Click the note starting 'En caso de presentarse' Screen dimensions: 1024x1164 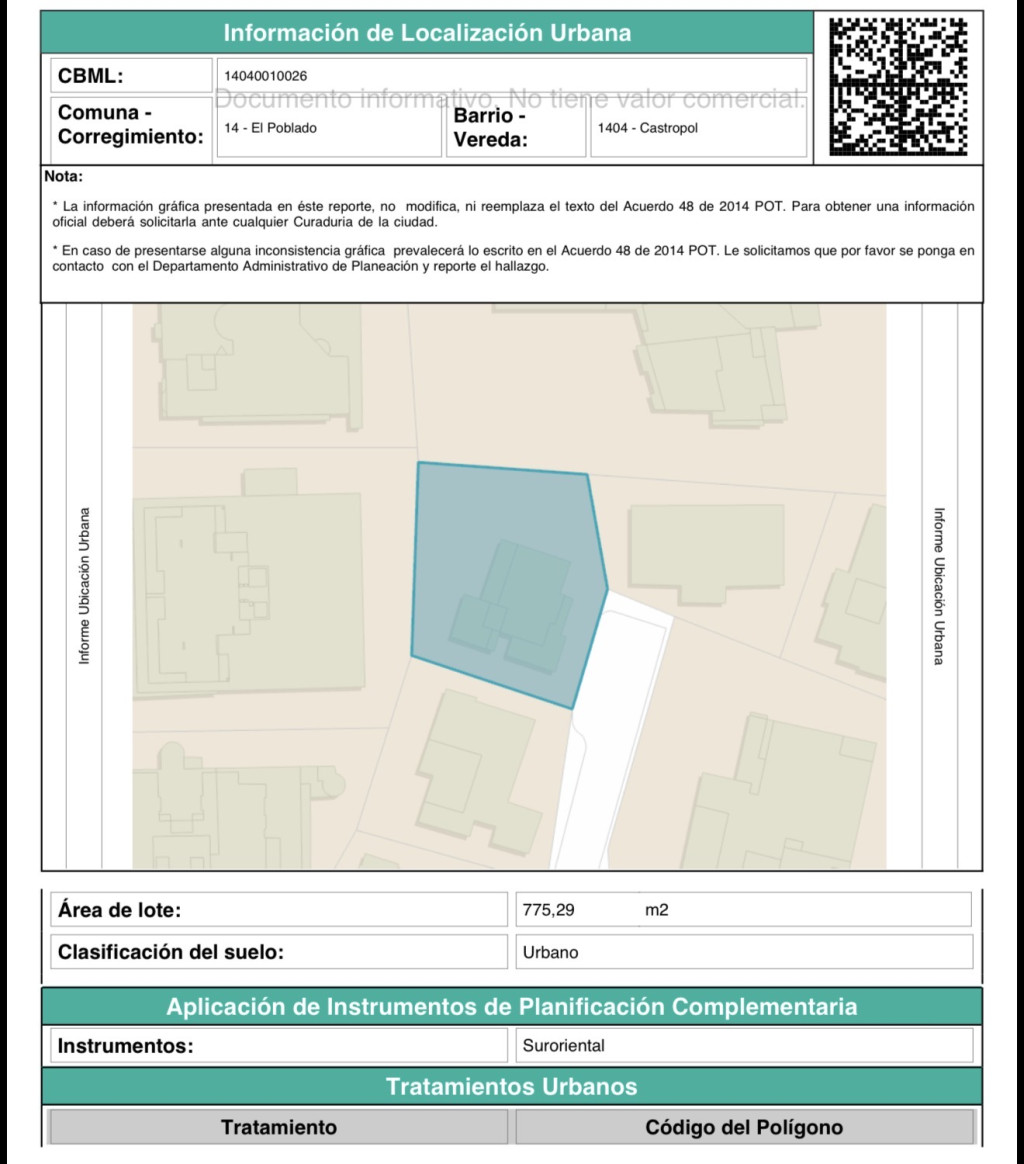click(513, 258)
